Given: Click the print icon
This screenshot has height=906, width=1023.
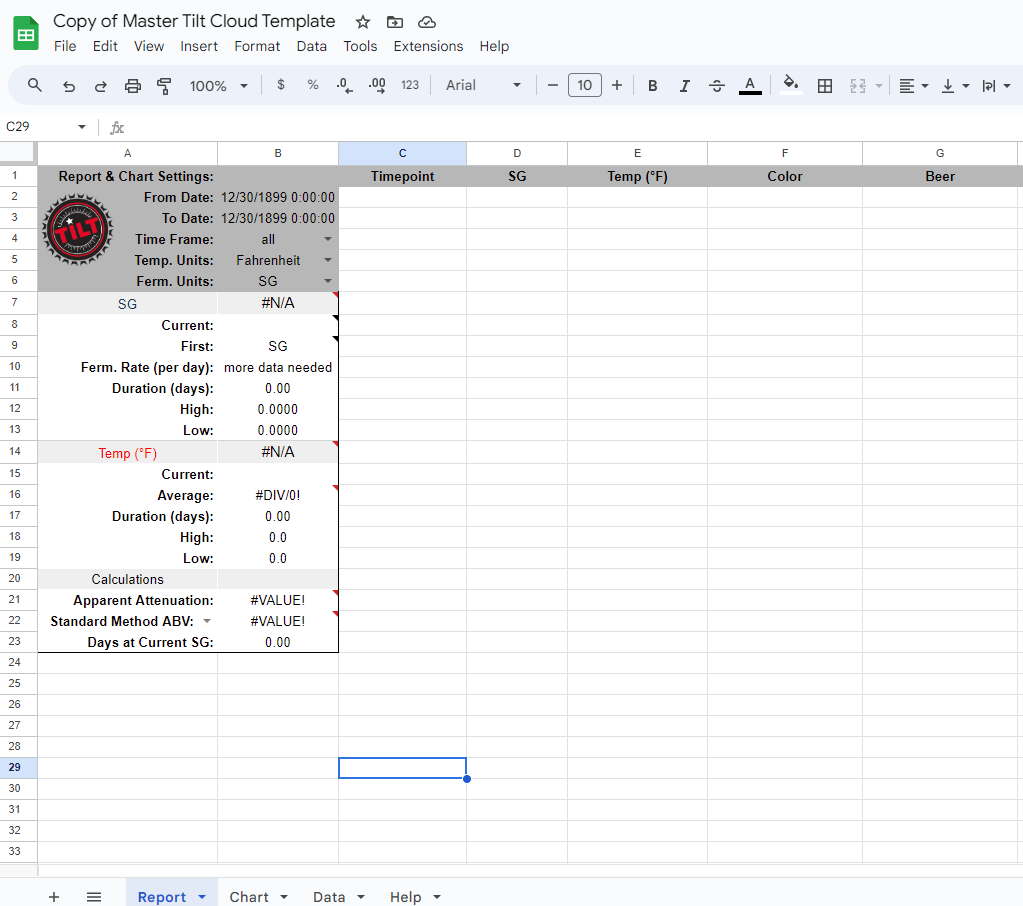Looking at the screenshot, I should (133, 86).
